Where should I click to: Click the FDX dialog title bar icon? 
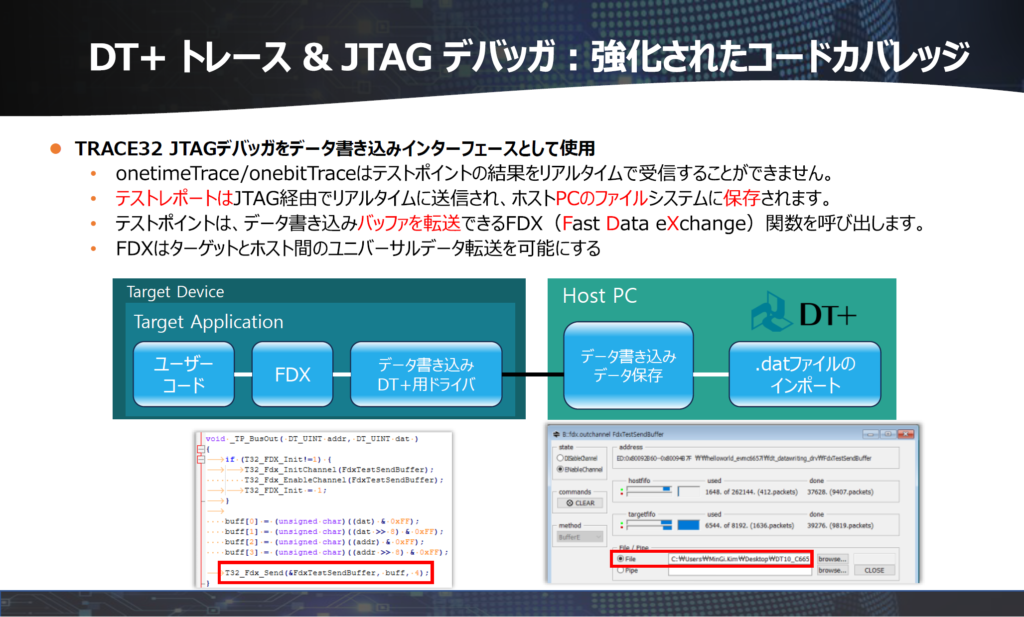(x=556, y=434)
